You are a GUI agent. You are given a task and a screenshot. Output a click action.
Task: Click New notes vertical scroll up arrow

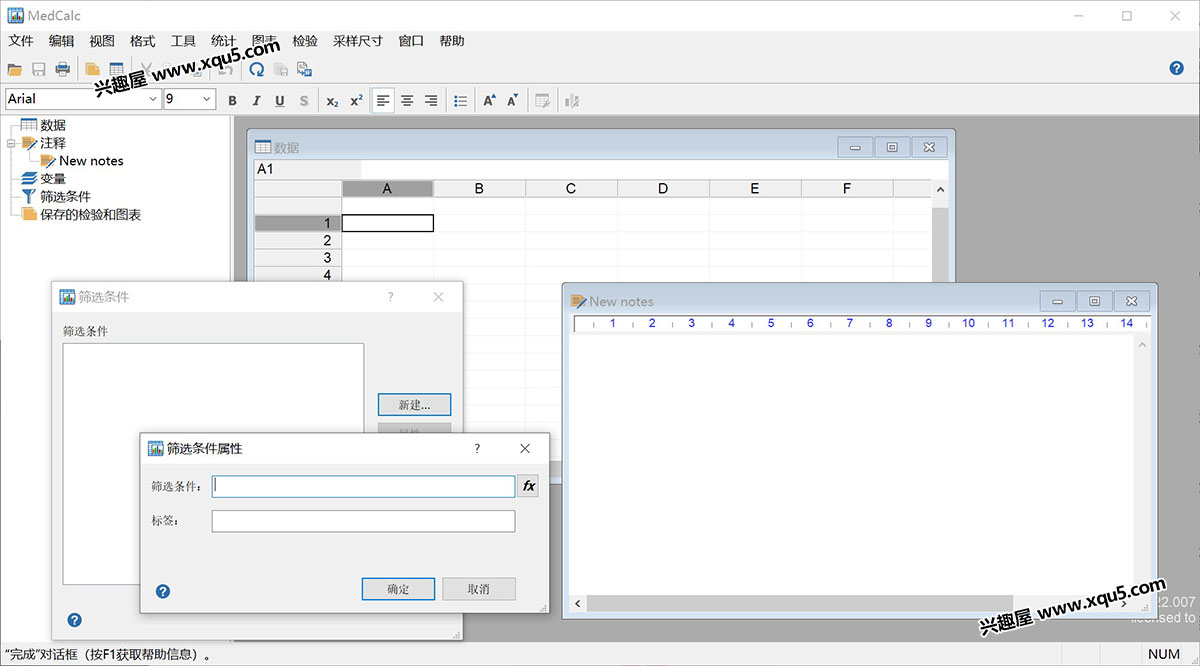tap(1142, 344)
